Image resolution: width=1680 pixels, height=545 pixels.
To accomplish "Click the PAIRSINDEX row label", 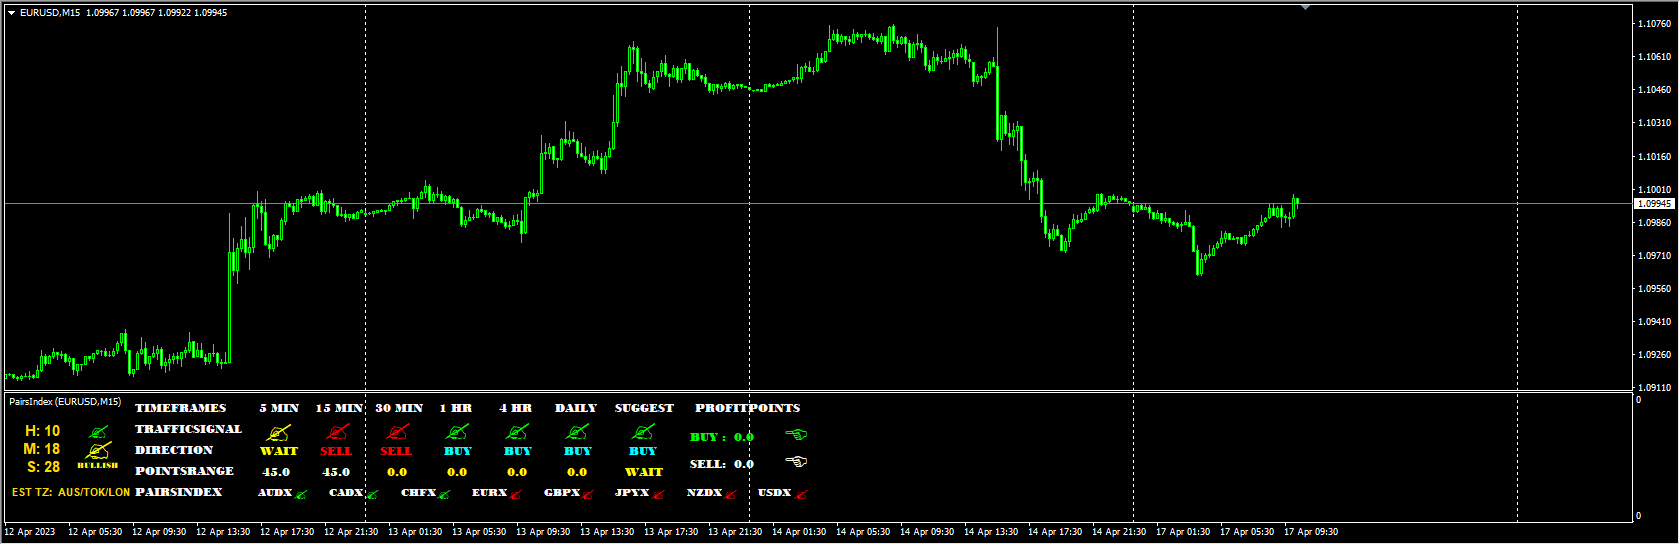I will coord(179,492).
